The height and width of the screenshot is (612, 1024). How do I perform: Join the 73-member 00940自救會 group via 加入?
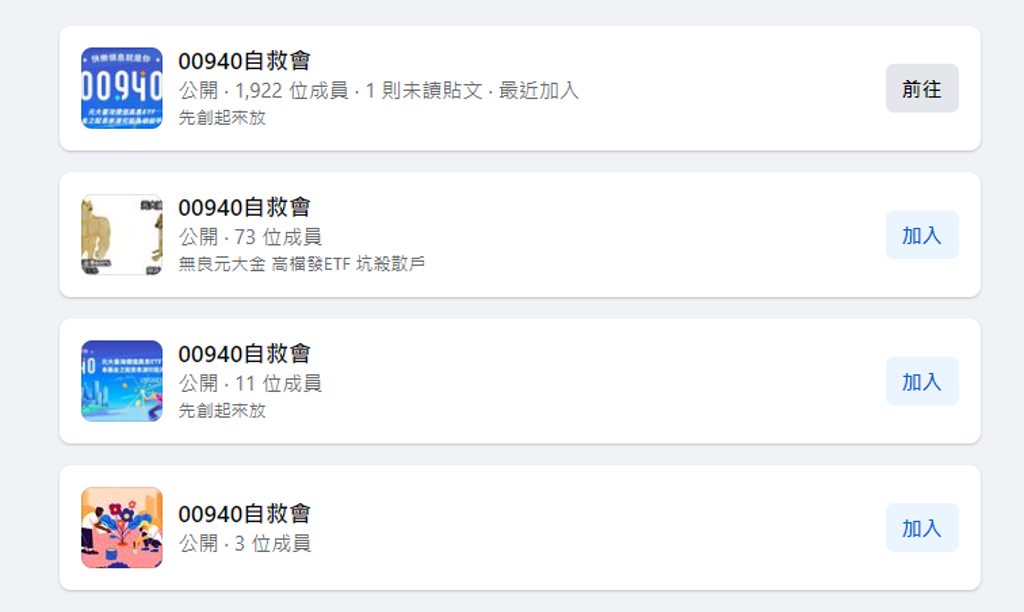point(921,234)
